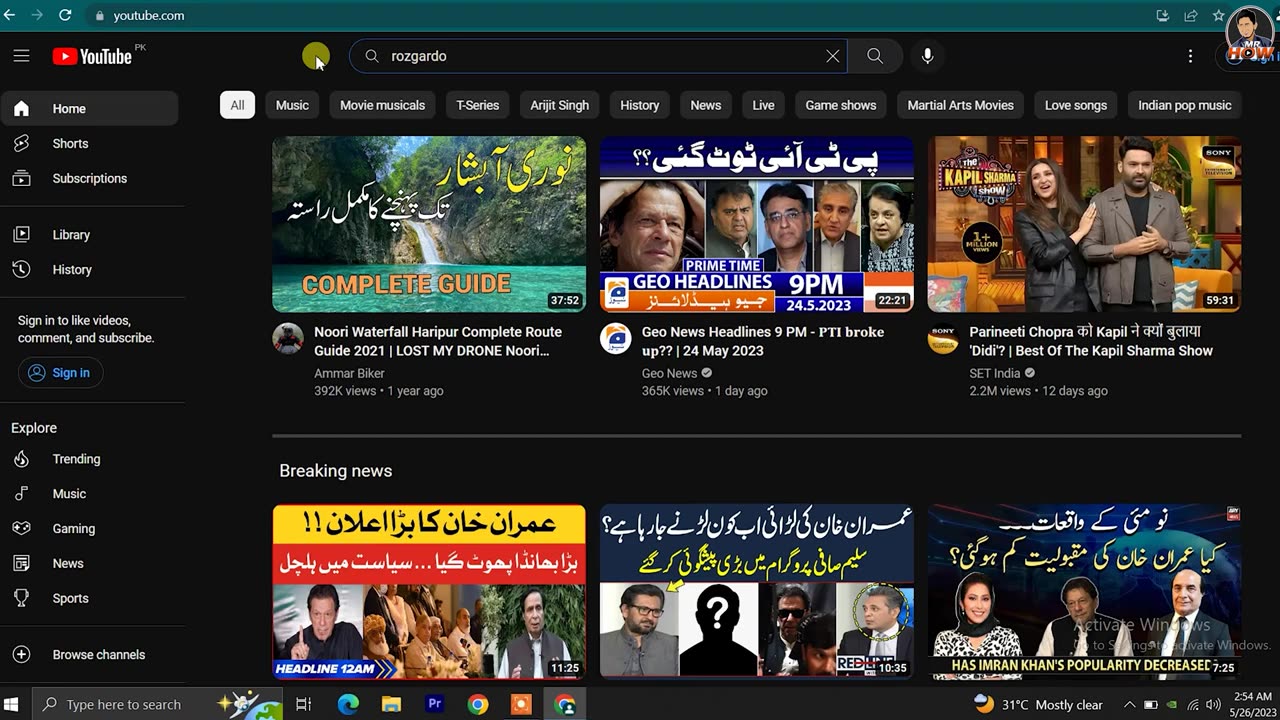Open Music under Explore

tap(90, 493)
